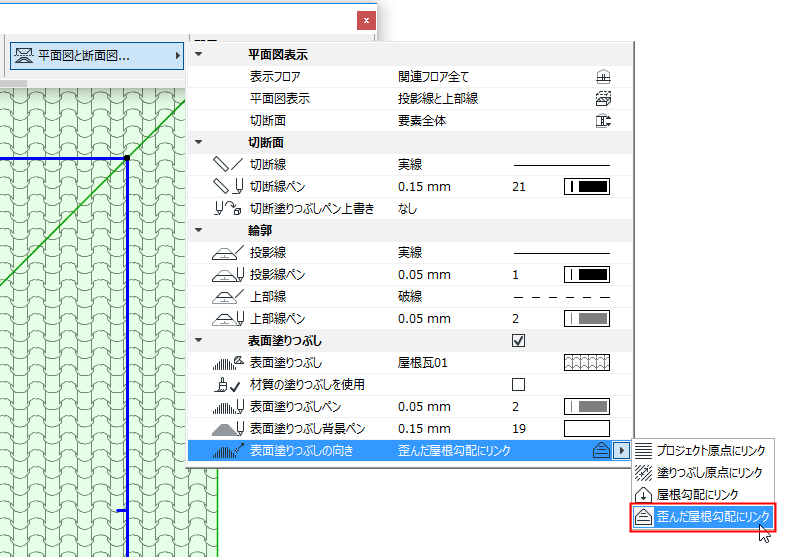789x557 pixels.
Task: Click the 投影線 outline icon
Action: (x=227, y=253)
